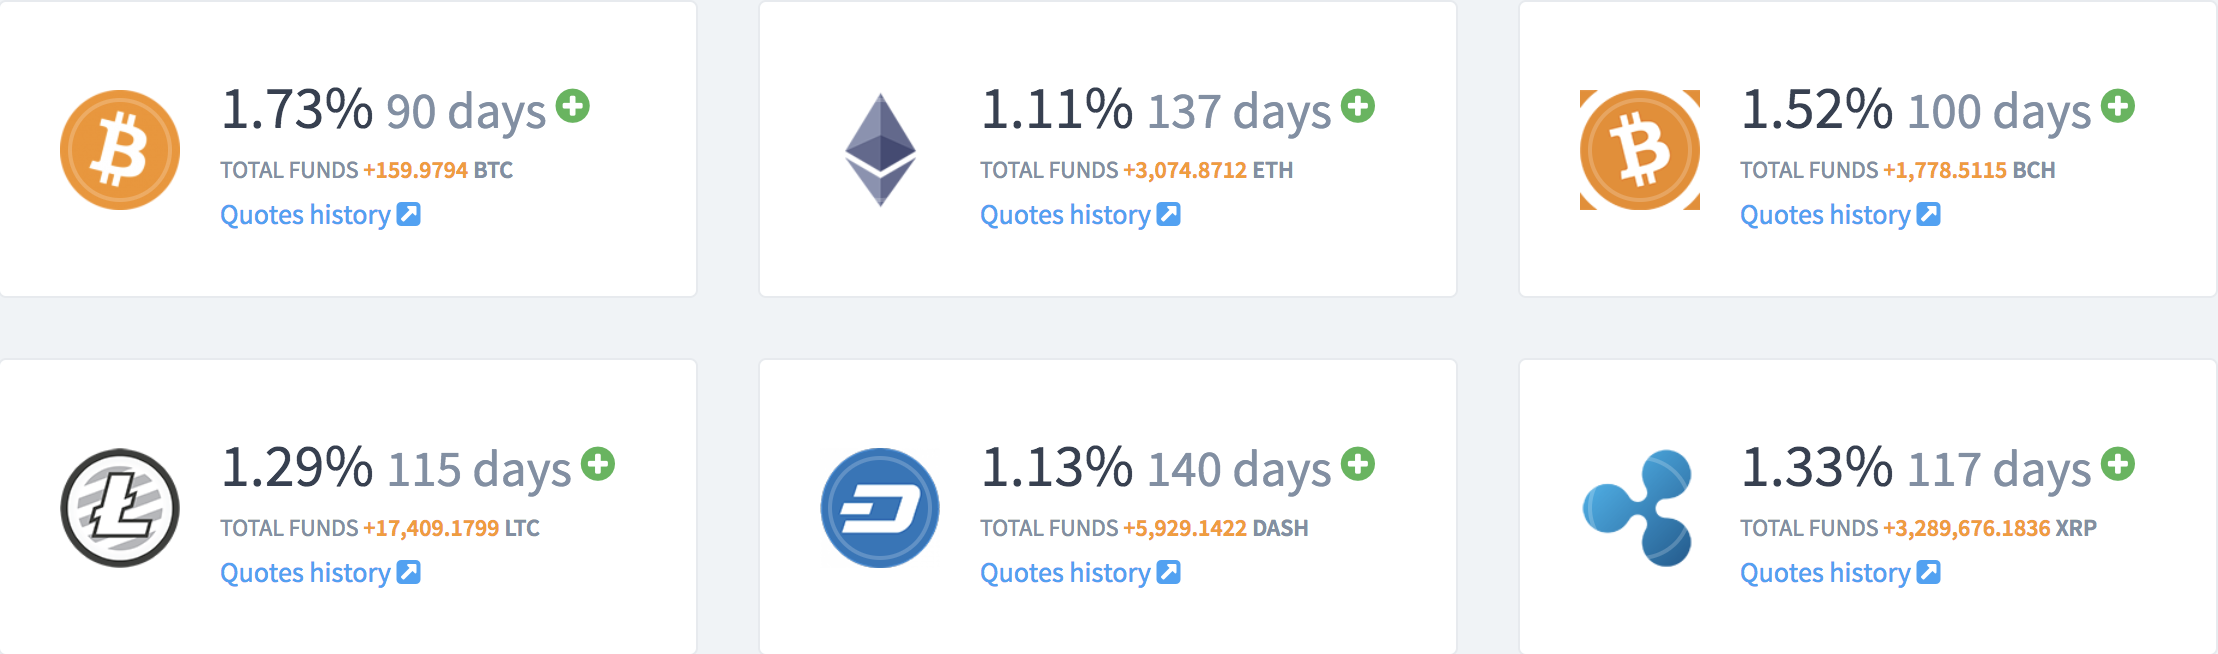The width and height of the screenshot is (2218, 654).
Task: Click the +3,289,676.1836 XRP total funds
Action: 1990,528
